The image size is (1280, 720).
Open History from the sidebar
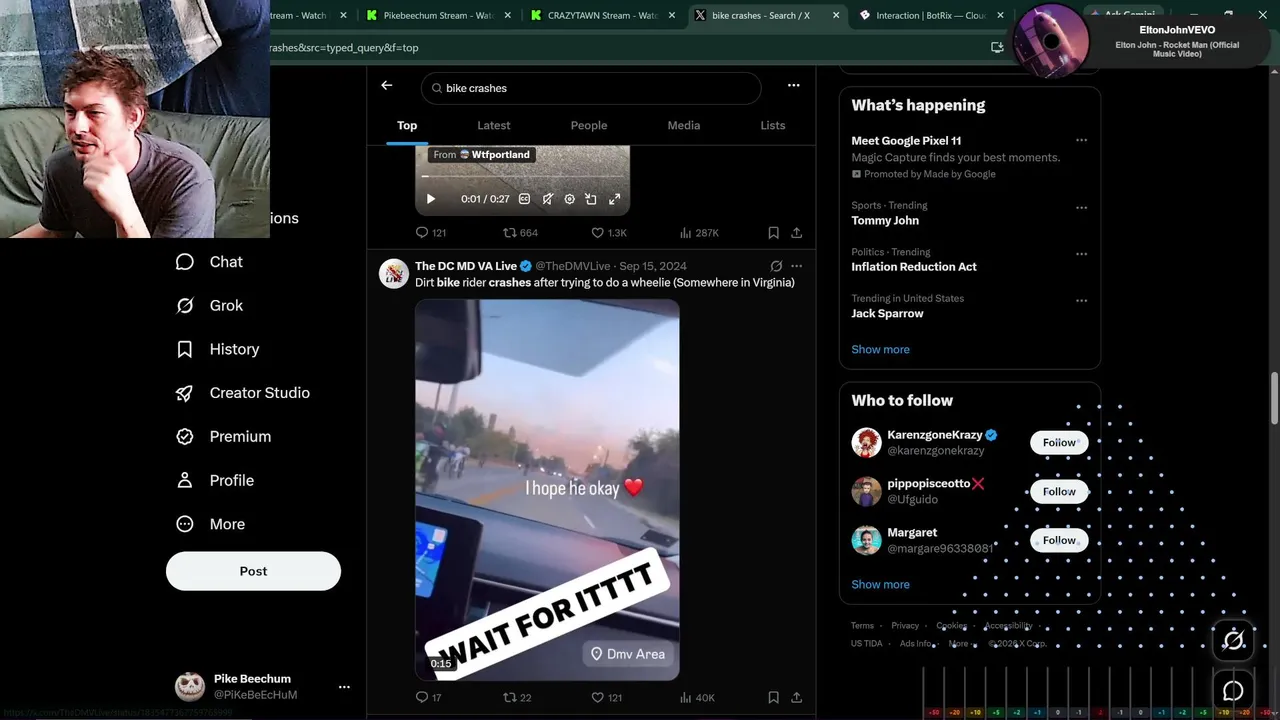click(218, 349)
